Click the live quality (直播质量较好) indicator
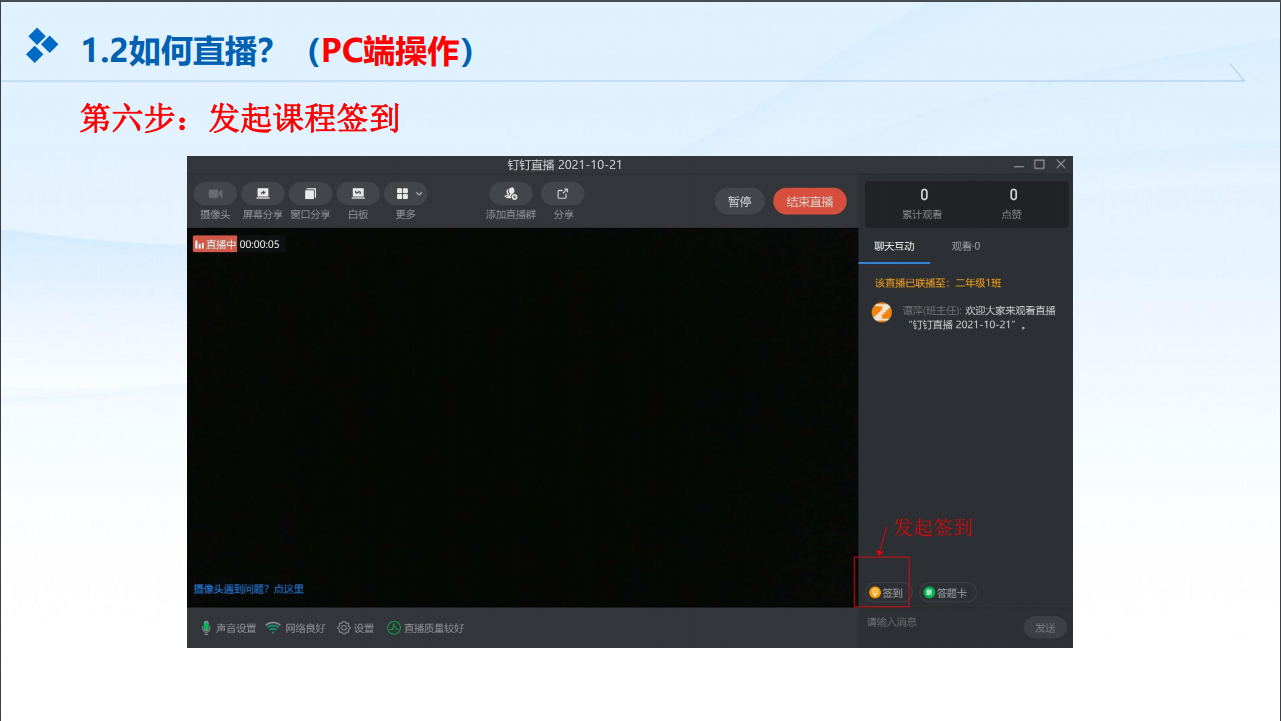 394,628
